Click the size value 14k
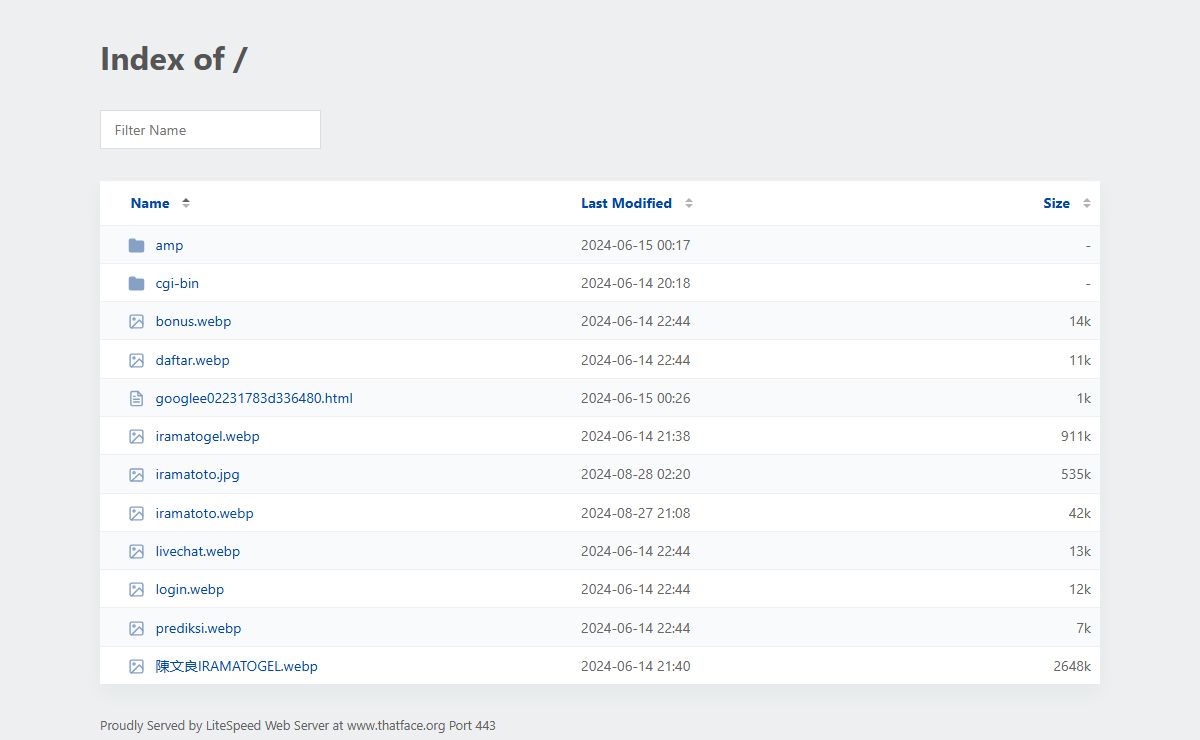The image size is (1200, 740). tap(1079, 322)
